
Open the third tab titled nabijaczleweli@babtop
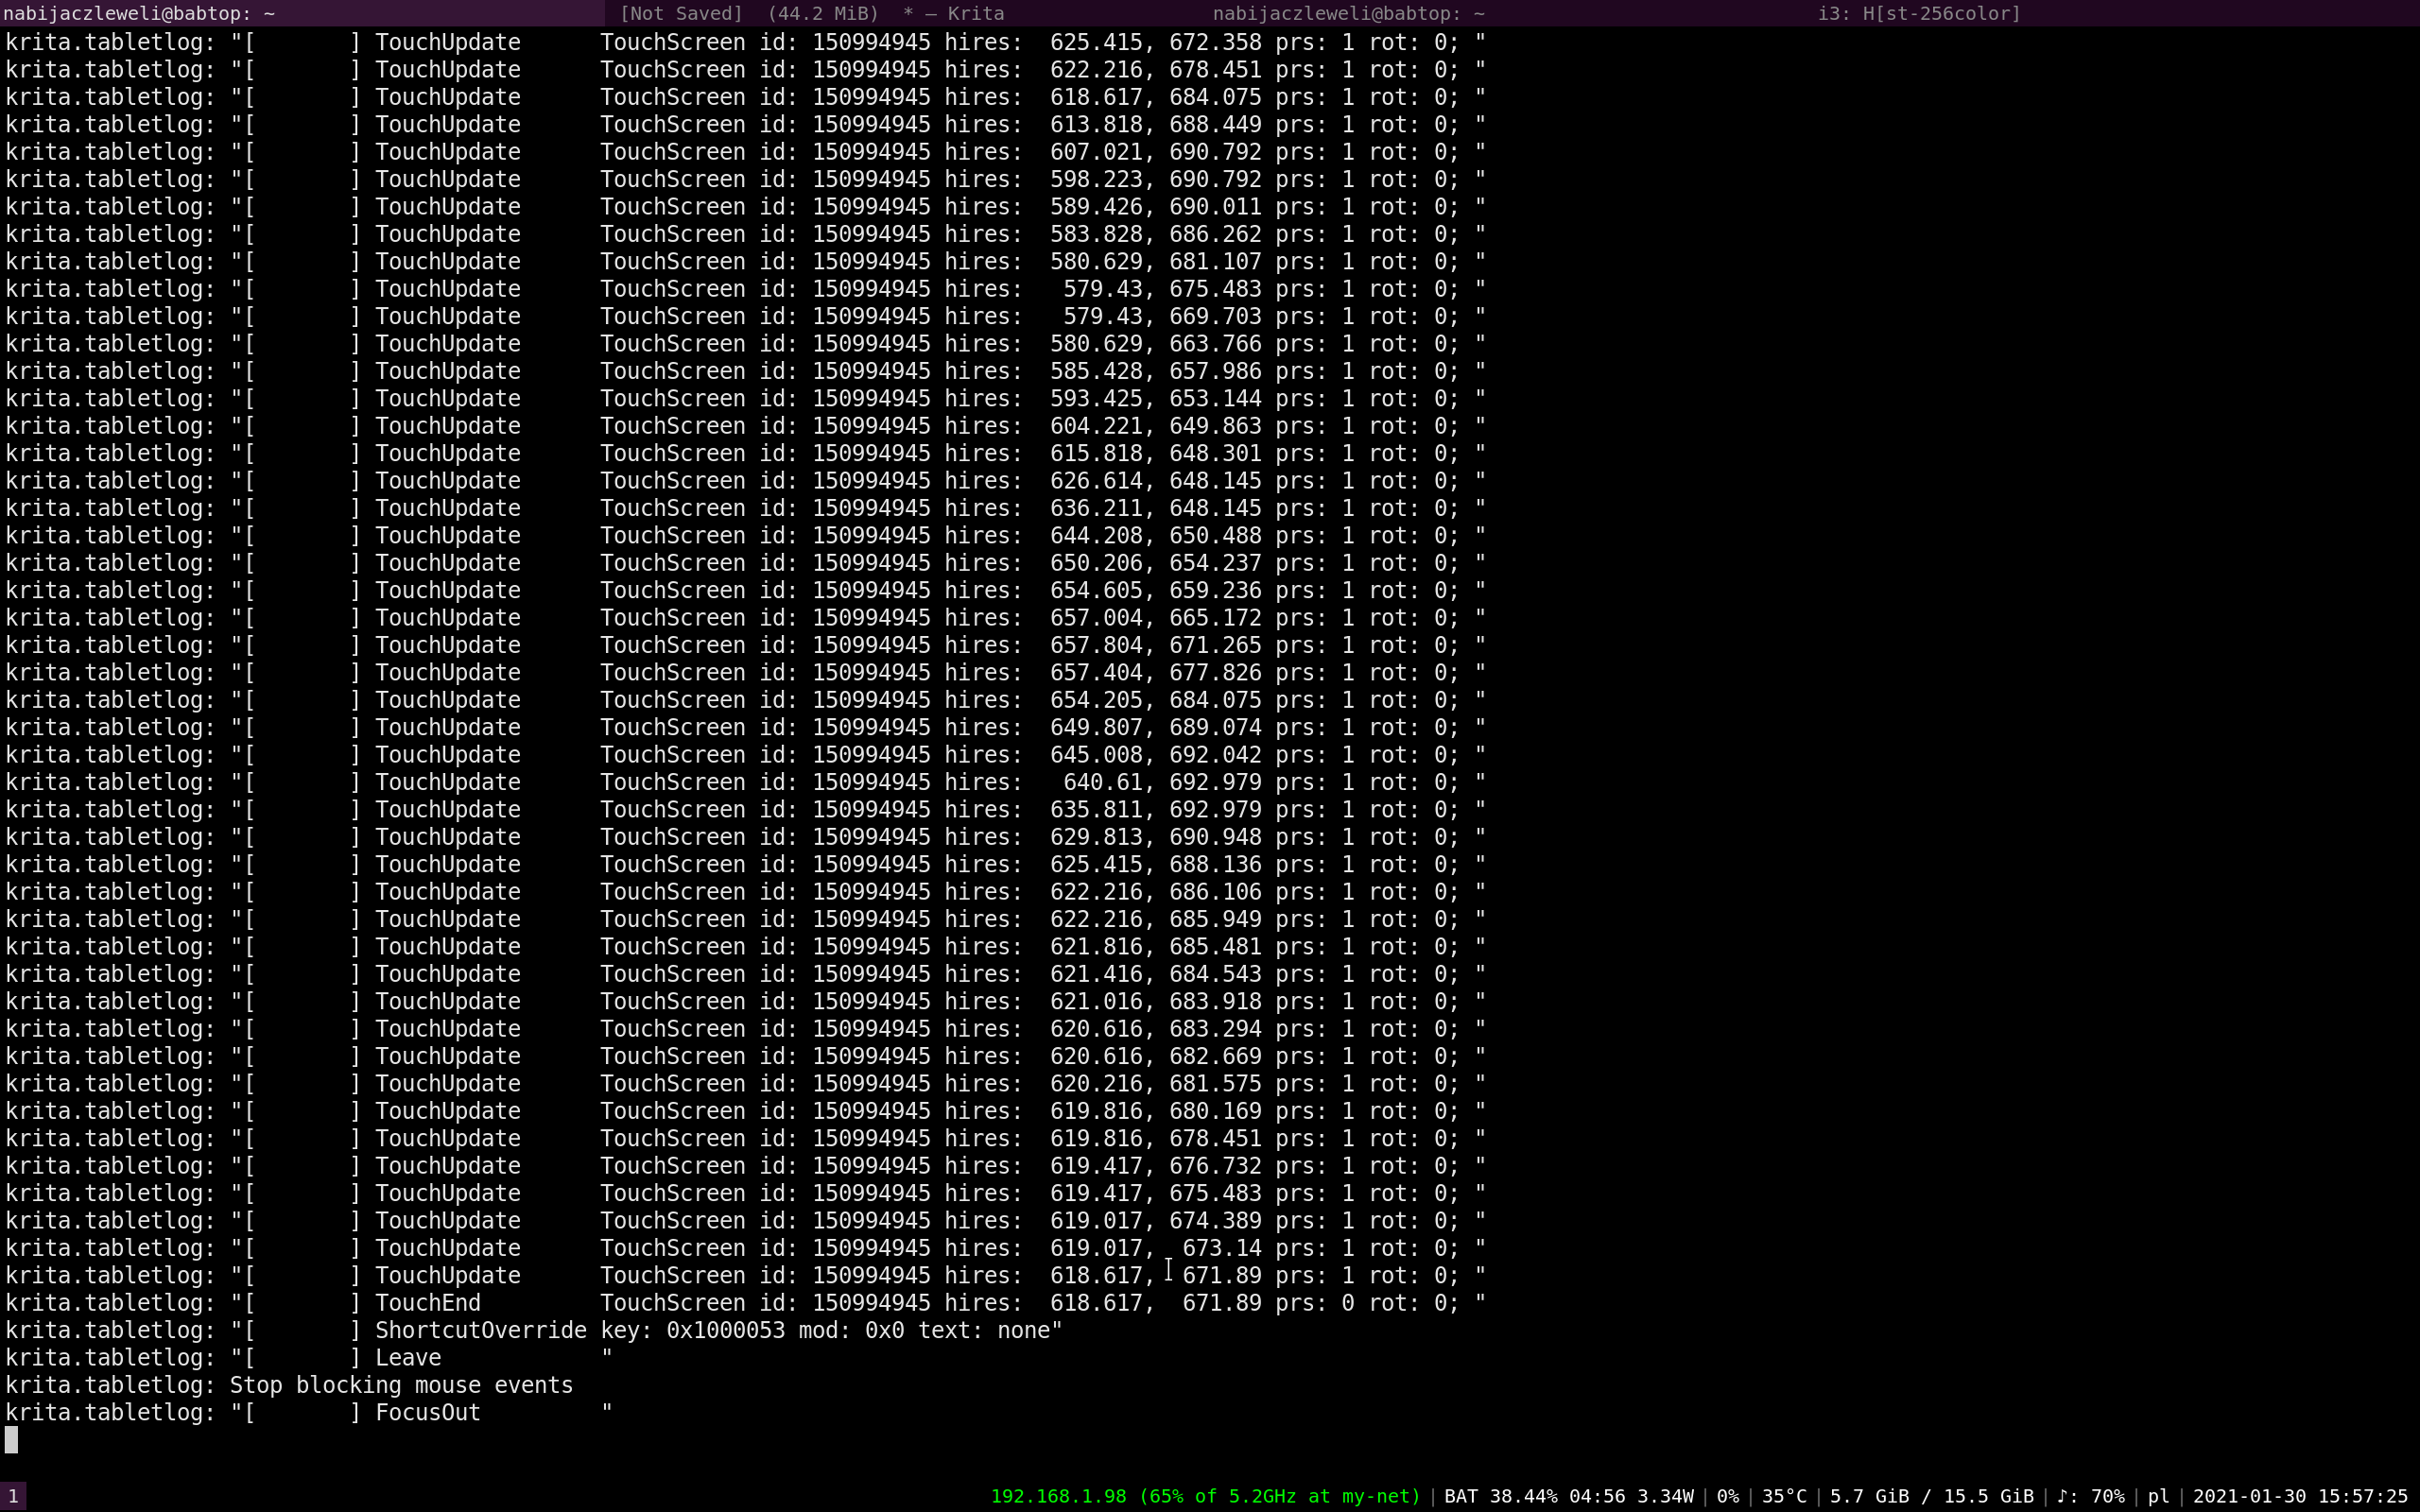pos(1348,13)
